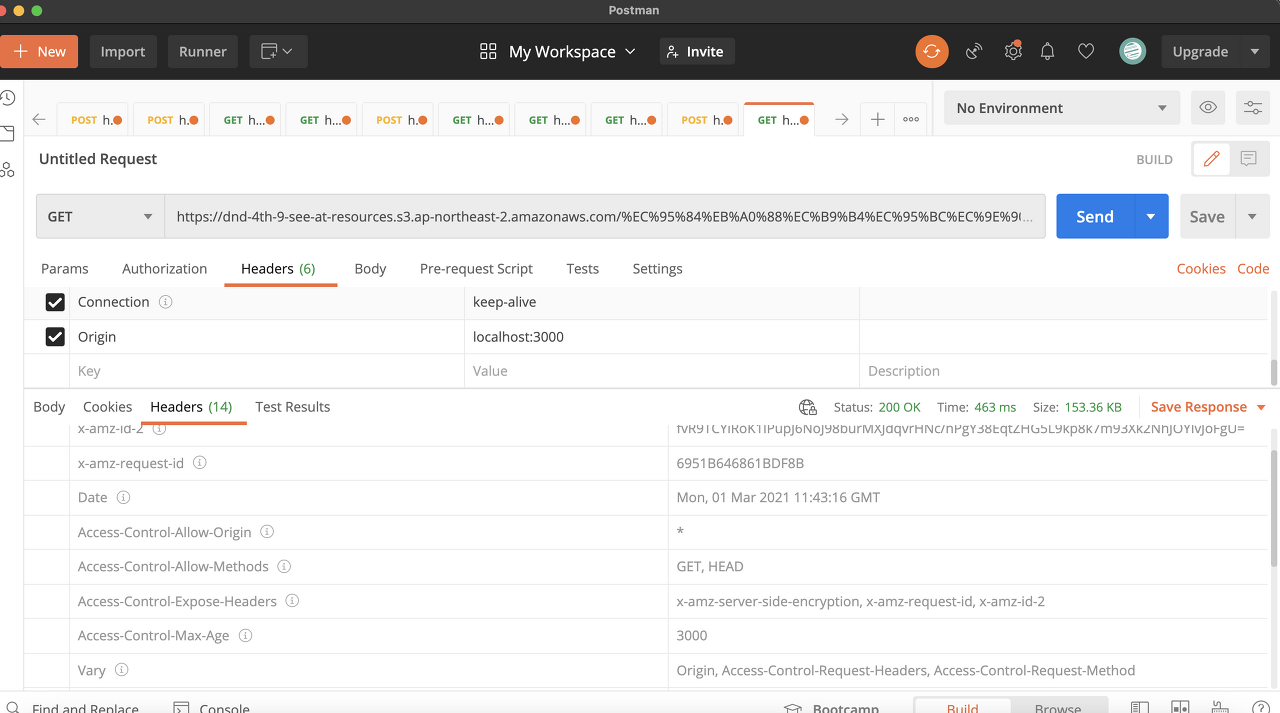
Task: Open the user avatar menu
Action: 1132,52
